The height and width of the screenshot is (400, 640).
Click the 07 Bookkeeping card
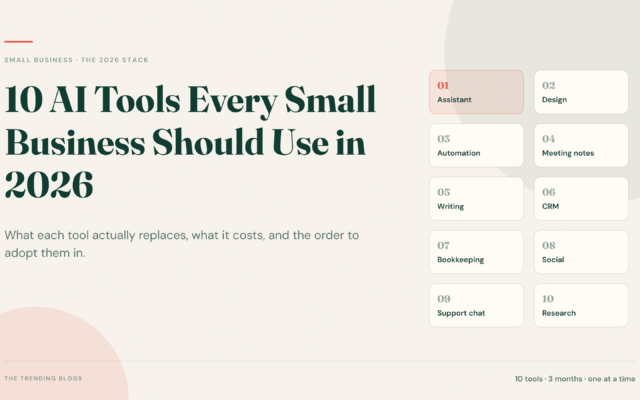tap(476, 252)
